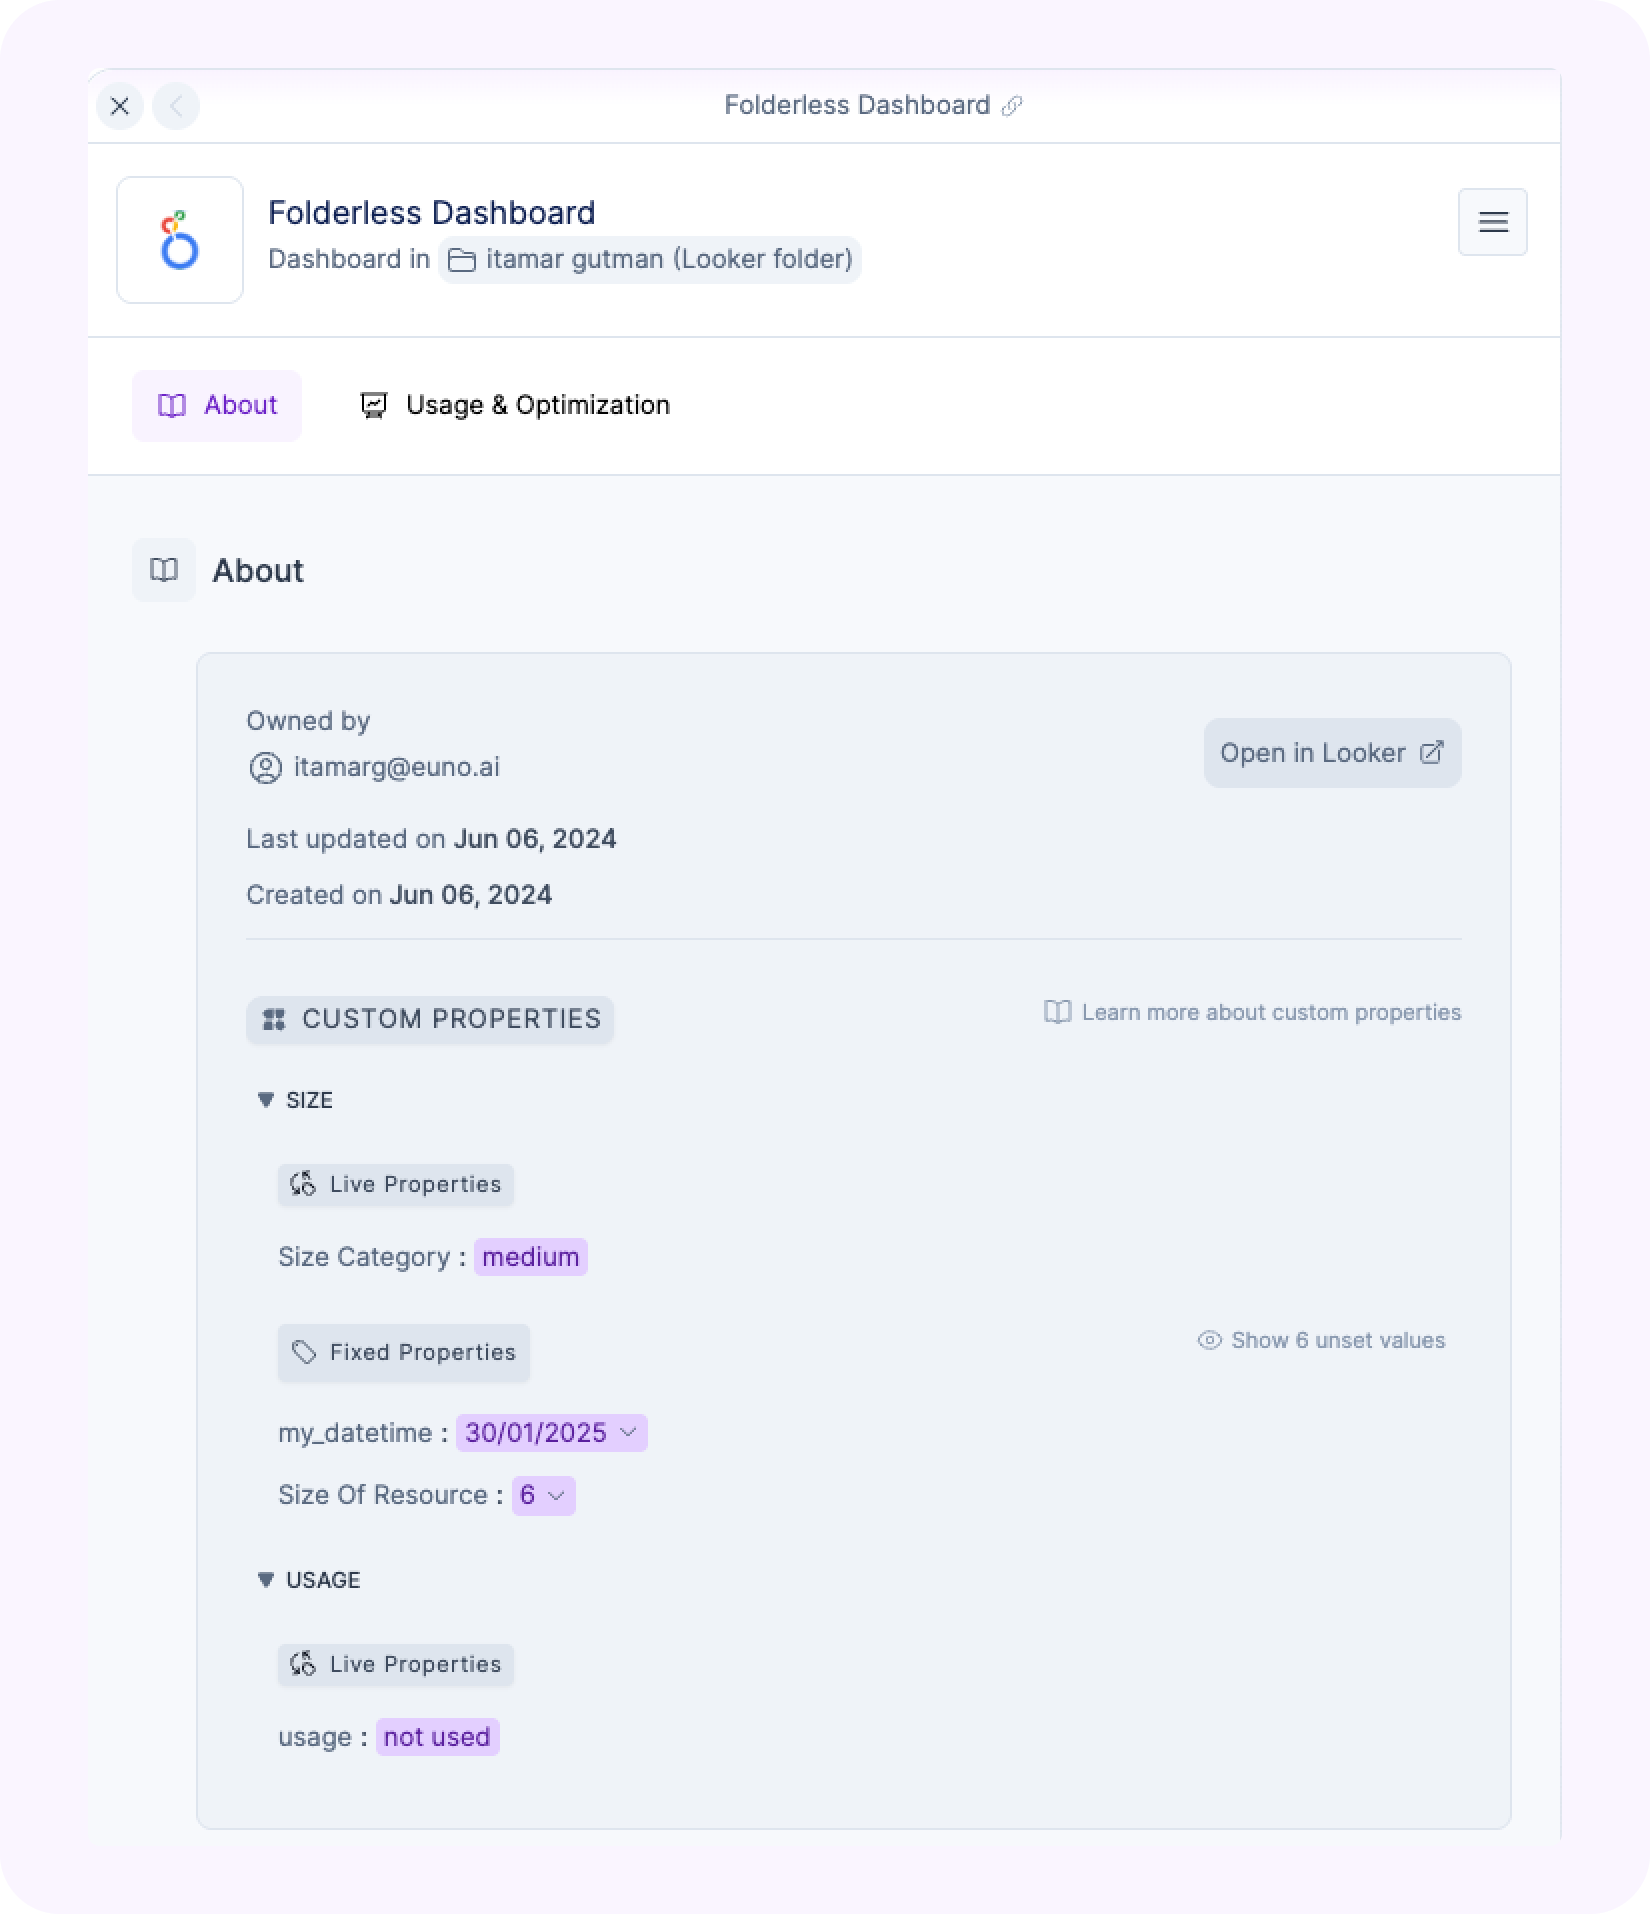Switch to the About tab

(x=217, y=405)
